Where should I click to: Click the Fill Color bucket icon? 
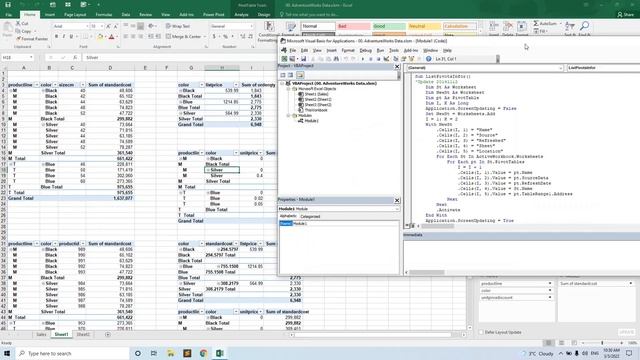point(100,37)
